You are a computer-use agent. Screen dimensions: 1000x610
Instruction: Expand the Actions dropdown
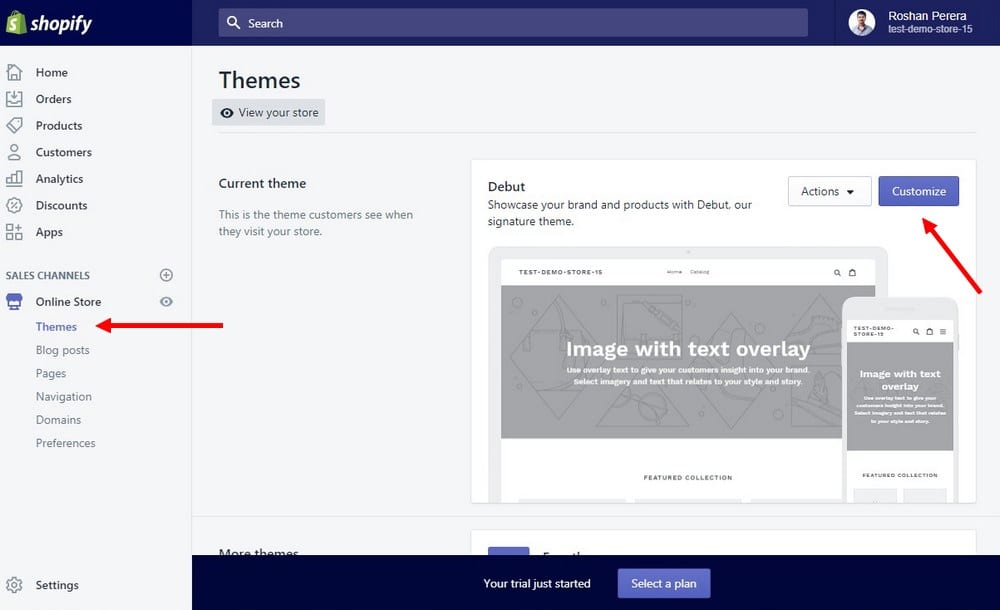[829, 191]
